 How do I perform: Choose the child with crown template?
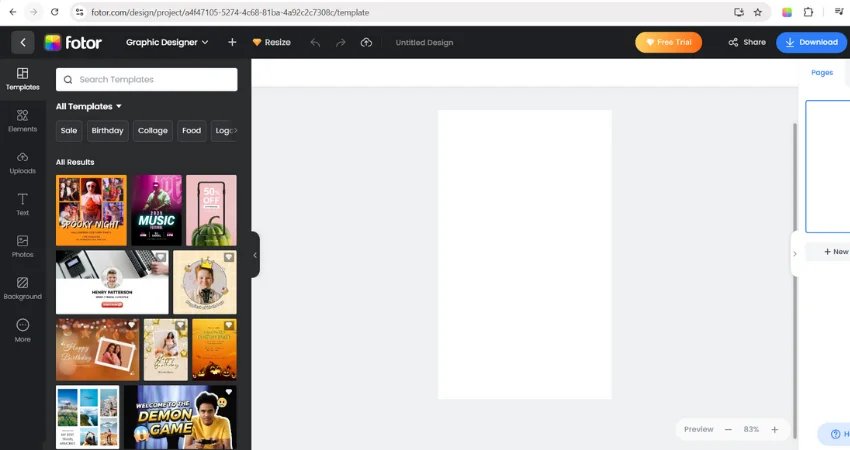pos(205,282)
